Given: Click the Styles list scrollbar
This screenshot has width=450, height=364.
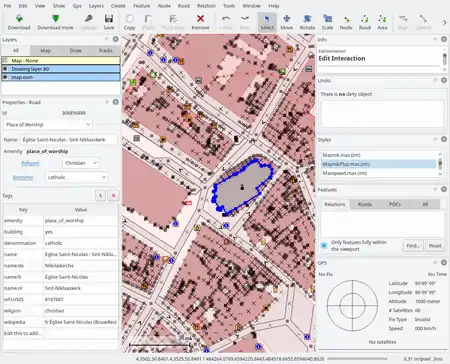Looking at the screenshot, I should [x=440, y=164].
